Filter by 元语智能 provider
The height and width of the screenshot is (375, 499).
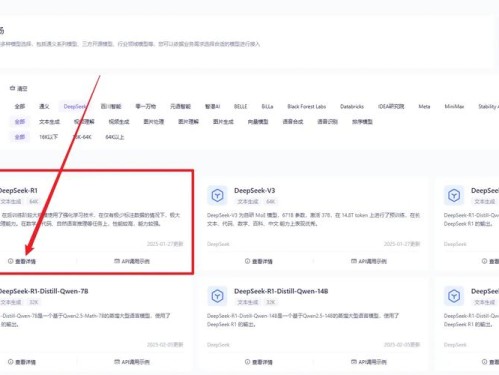click(180, 106)
